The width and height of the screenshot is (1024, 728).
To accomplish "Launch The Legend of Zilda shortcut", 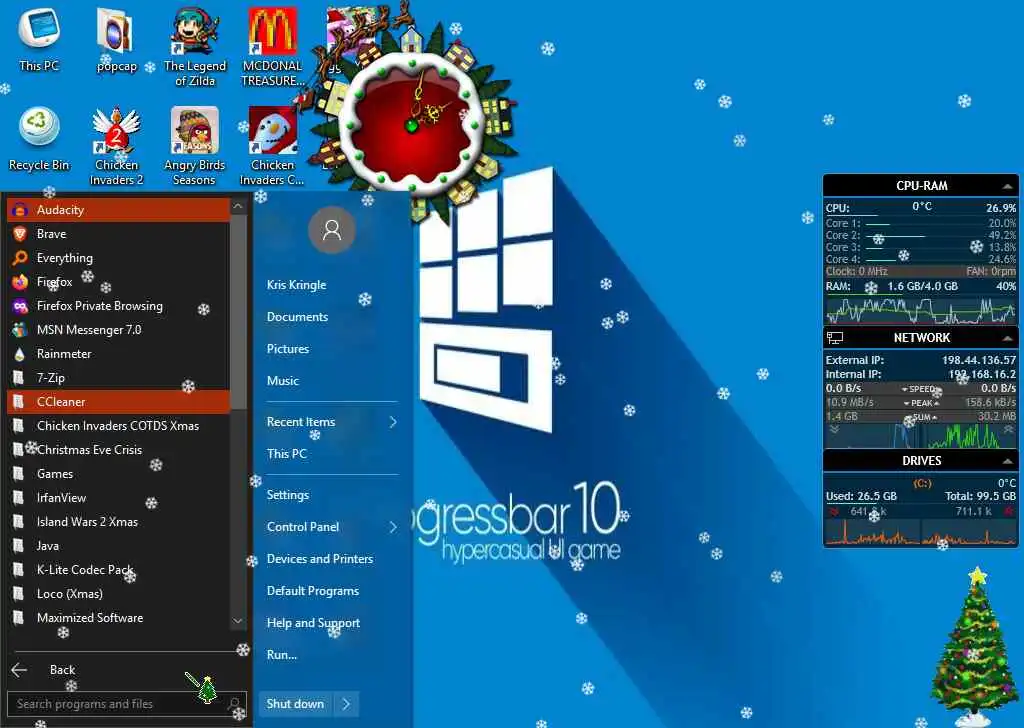I will (x=195, y=46).
